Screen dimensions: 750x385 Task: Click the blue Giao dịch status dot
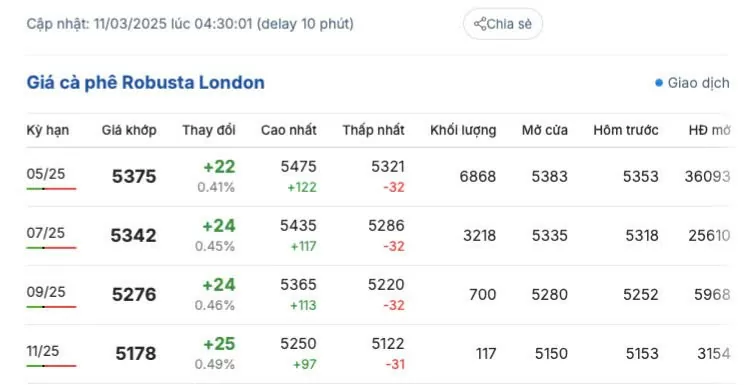659,83
